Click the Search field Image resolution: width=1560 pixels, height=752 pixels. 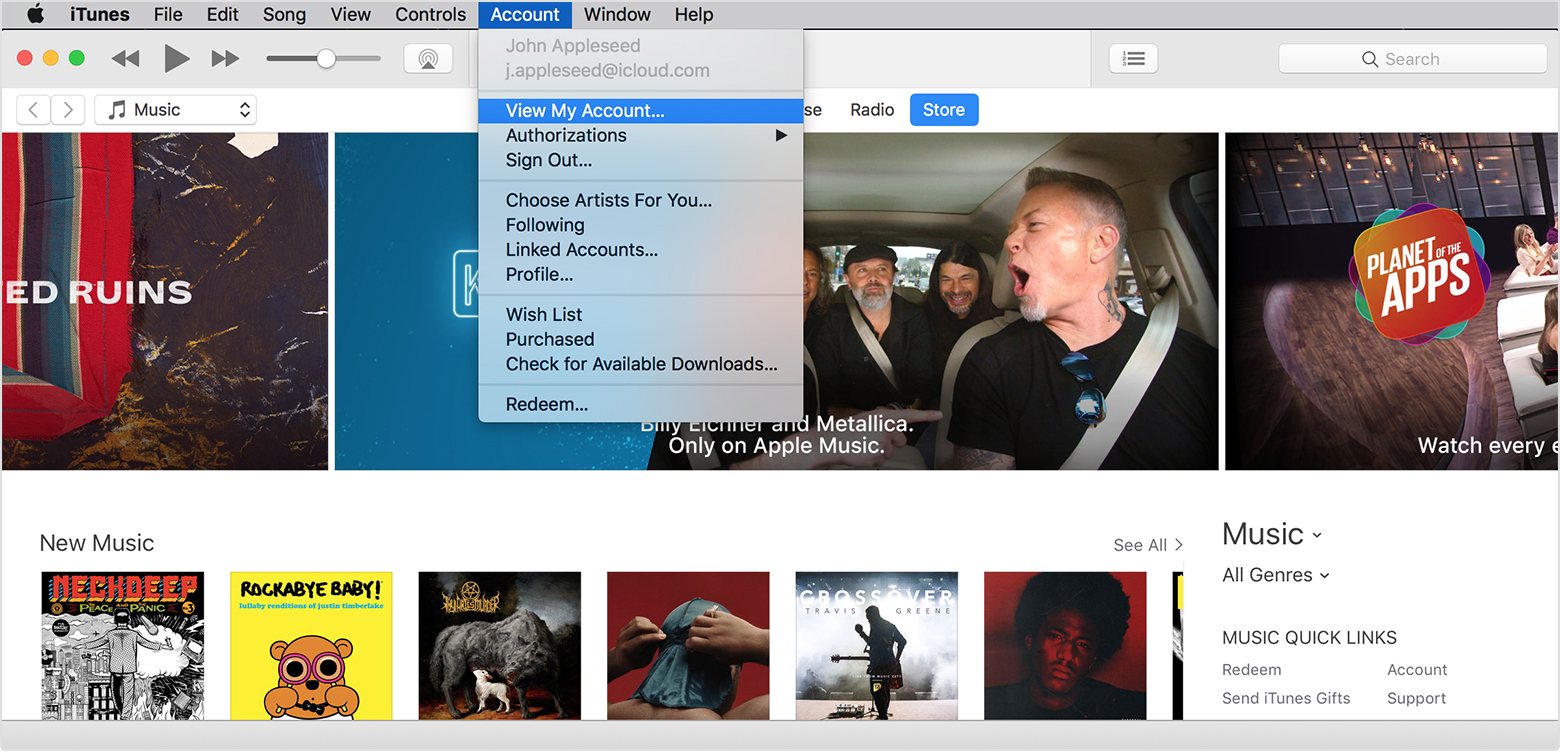coord(1412,59)
